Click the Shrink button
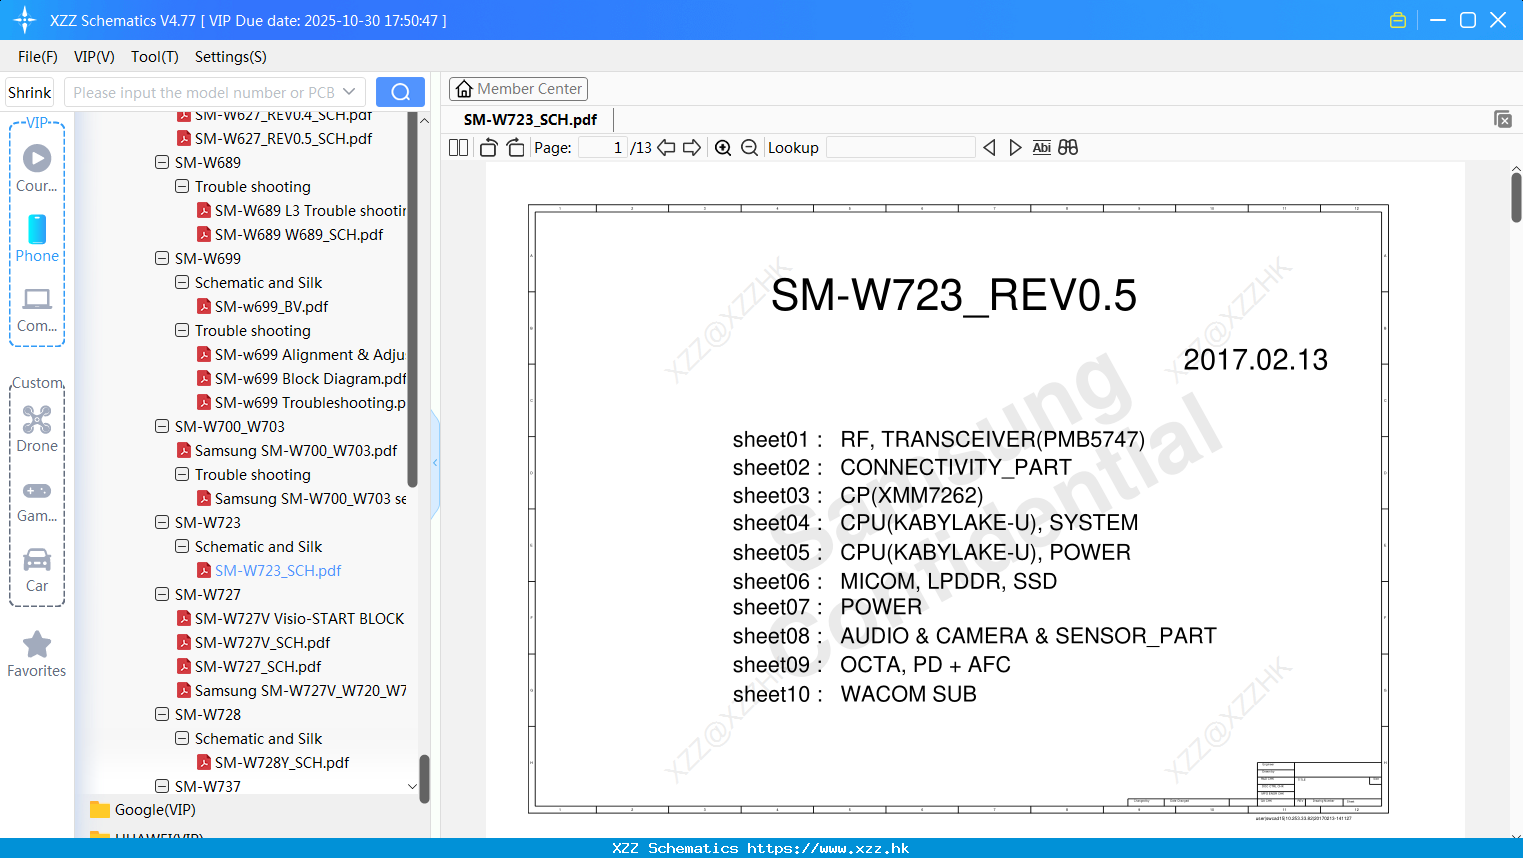 (30, 92)
